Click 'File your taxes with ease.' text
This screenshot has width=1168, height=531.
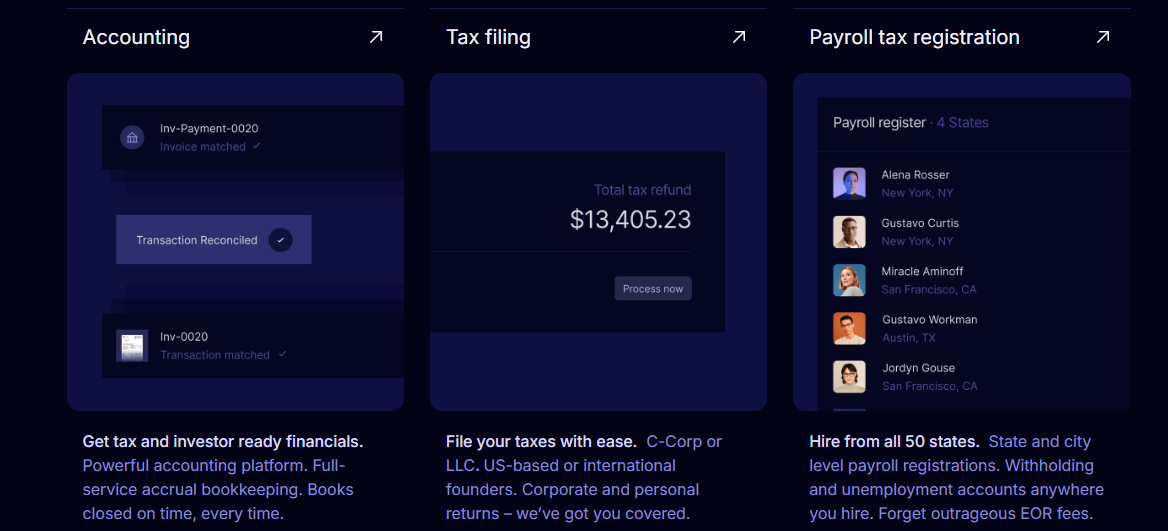[x=542, y=442]
